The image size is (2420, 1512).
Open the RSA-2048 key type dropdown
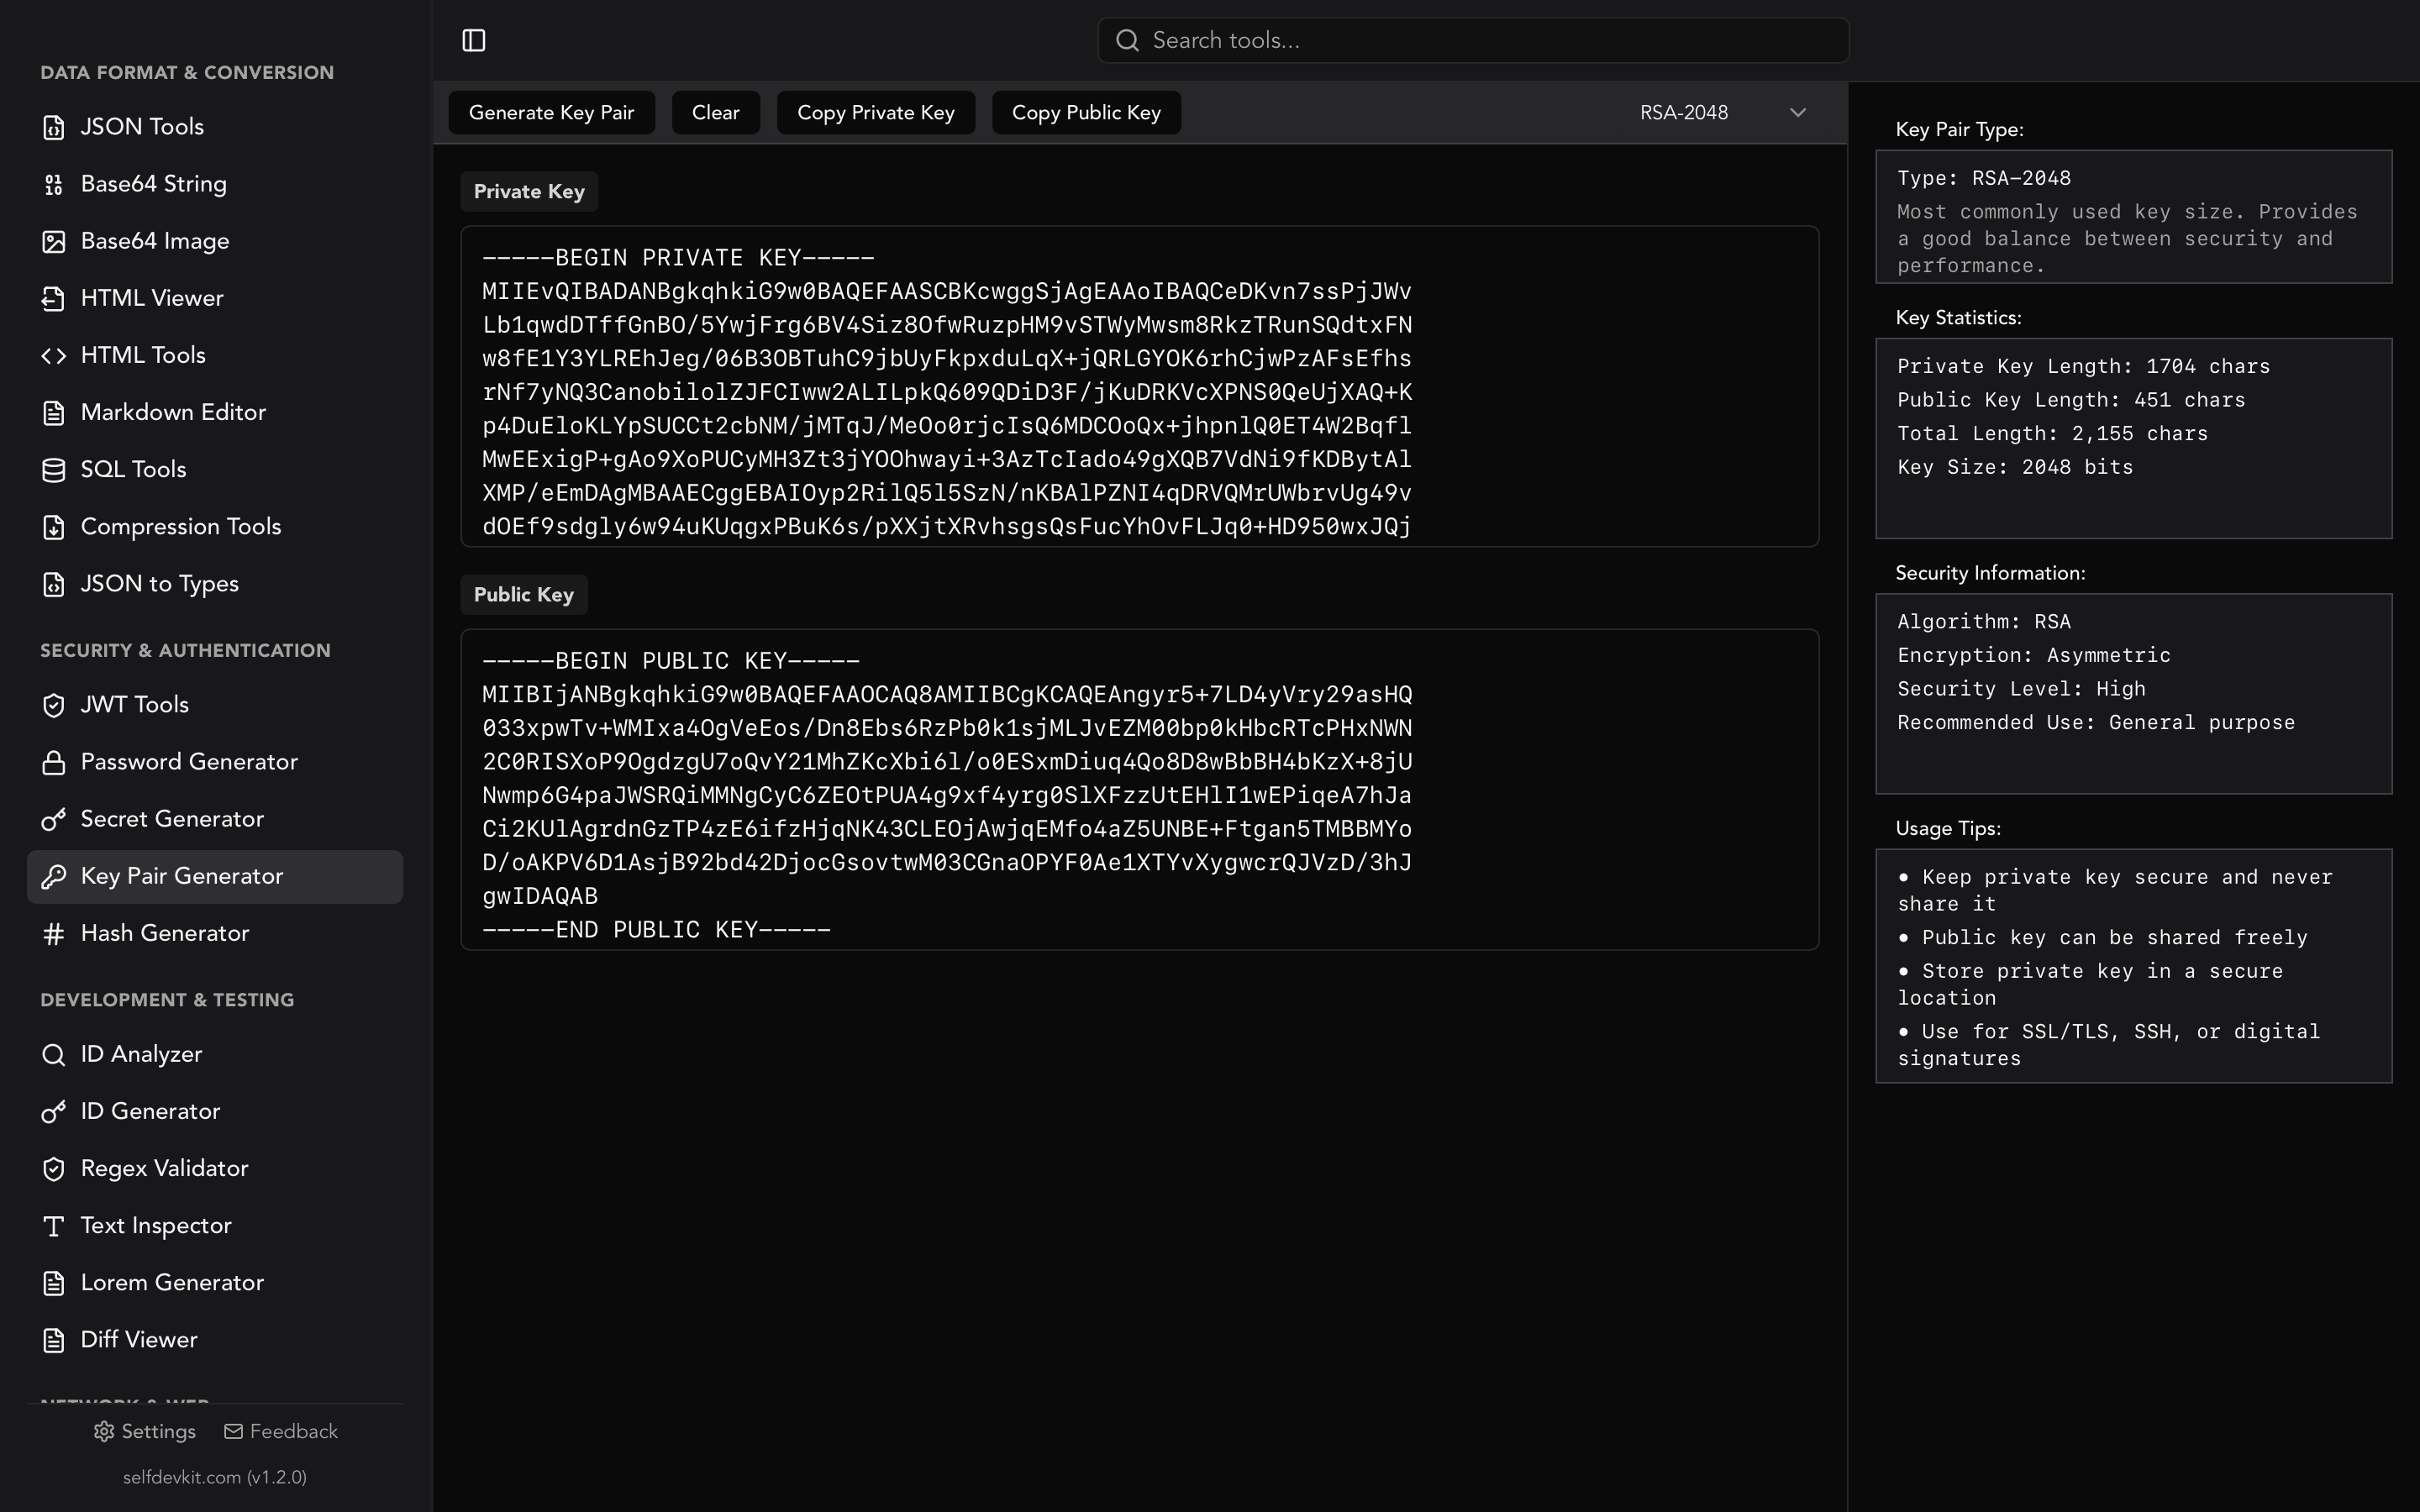1722,112
